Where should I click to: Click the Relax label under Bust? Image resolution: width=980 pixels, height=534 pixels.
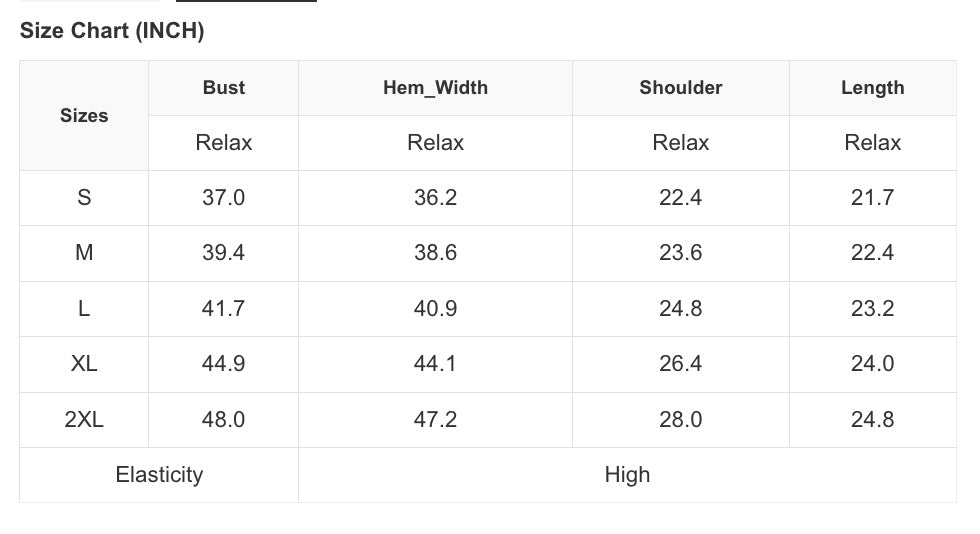click(223, 143)
